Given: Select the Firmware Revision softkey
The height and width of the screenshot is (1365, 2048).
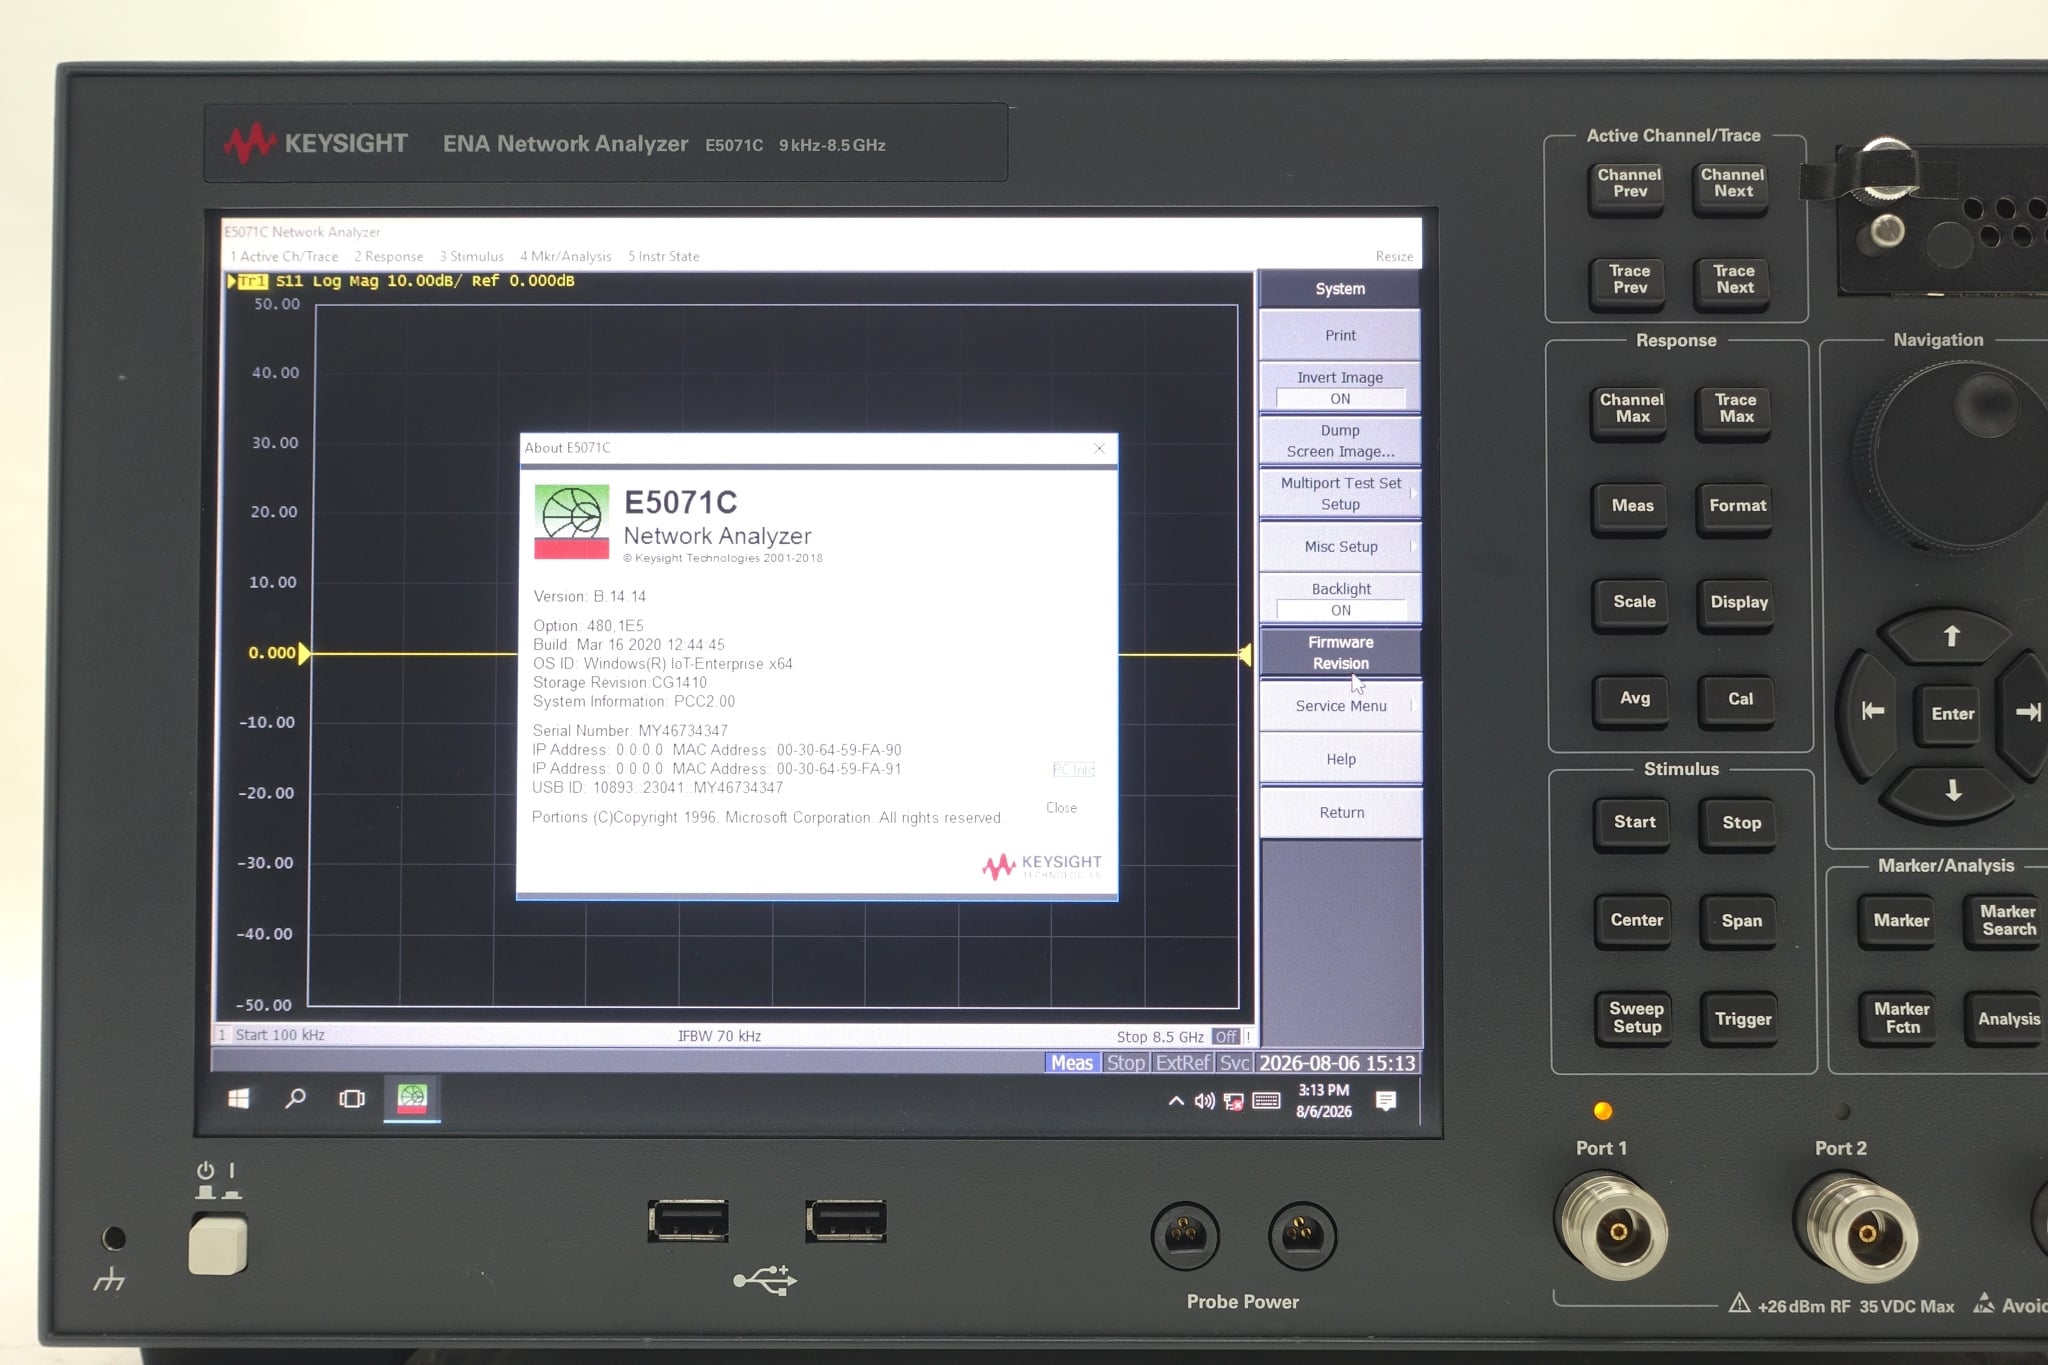Looking at the screenshot, I should pyautogui.click(x=1340, y=653).
